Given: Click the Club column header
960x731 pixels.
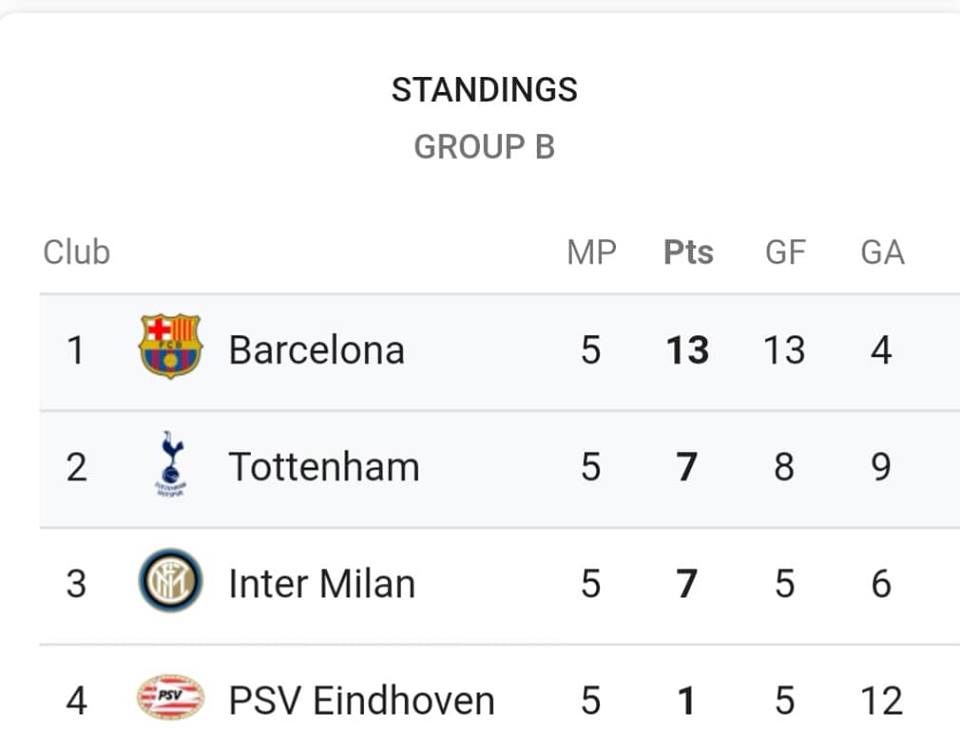Looking at the screenshot, I should [77, 252].
